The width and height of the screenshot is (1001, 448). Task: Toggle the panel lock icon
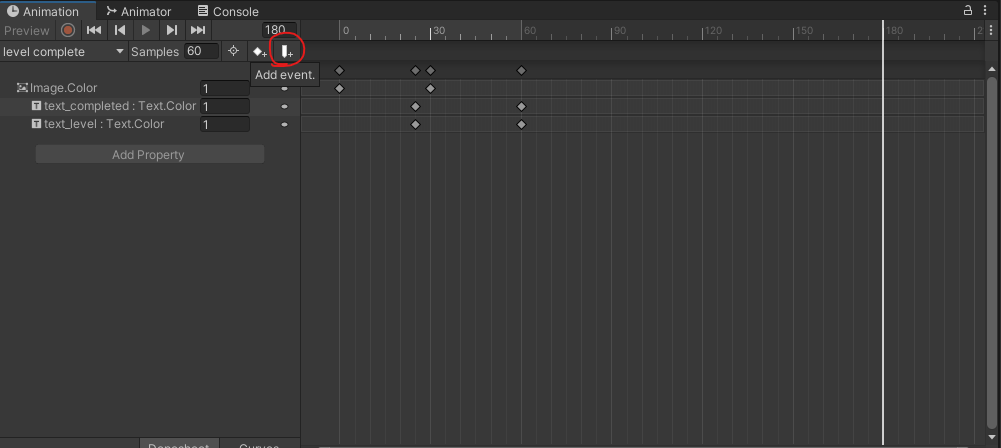(x=968, y=10)
